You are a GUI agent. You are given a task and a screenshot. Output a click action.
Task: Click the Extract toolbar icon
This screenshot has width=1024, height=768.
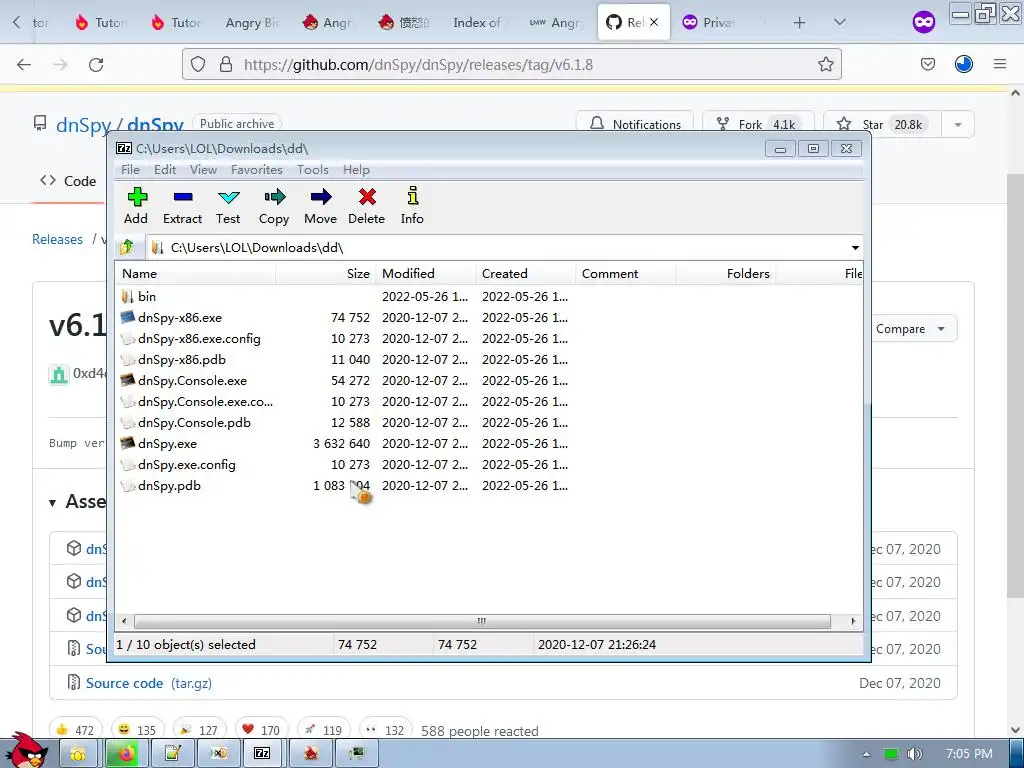[x=182, y=206]
